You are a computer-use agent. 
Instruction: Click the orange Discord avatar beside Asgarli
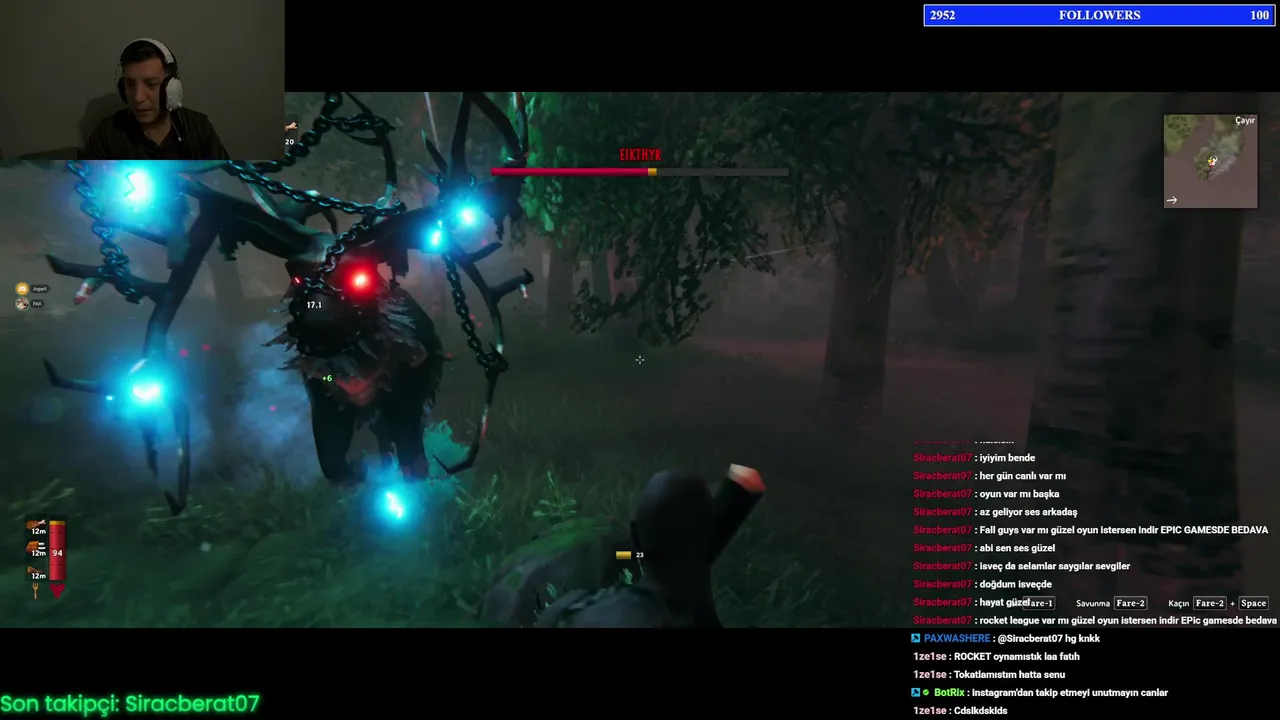pos(21,289)
